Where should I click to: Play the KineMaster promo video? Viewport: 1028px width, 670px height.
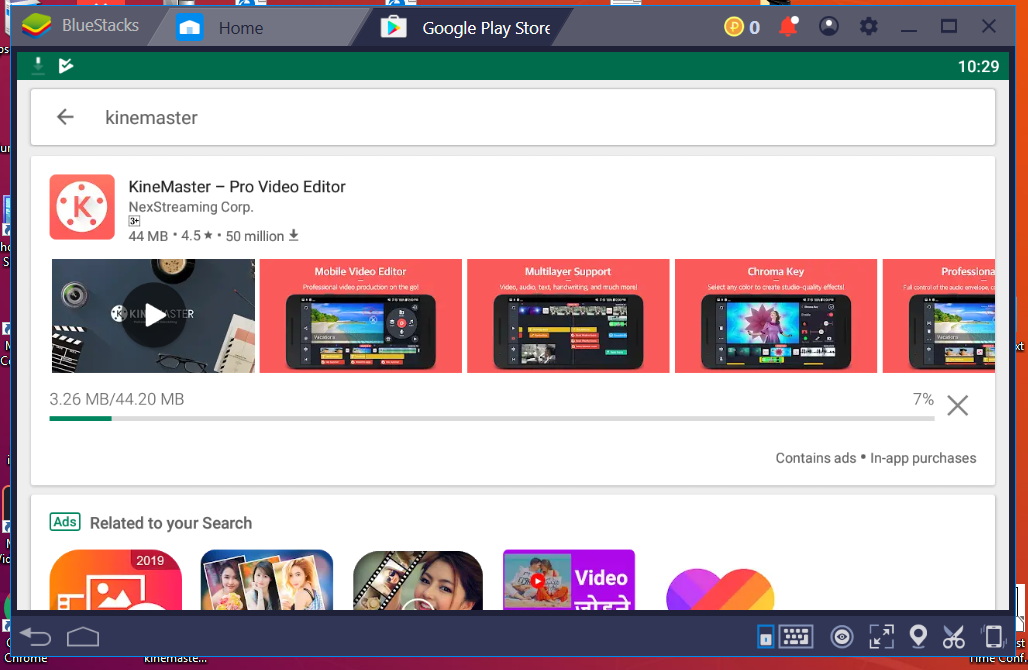[x=153, y=315]
